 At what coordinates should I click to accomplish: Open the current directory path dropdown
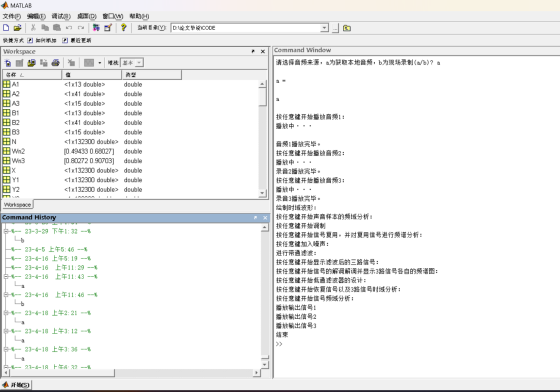pos(324,28)
